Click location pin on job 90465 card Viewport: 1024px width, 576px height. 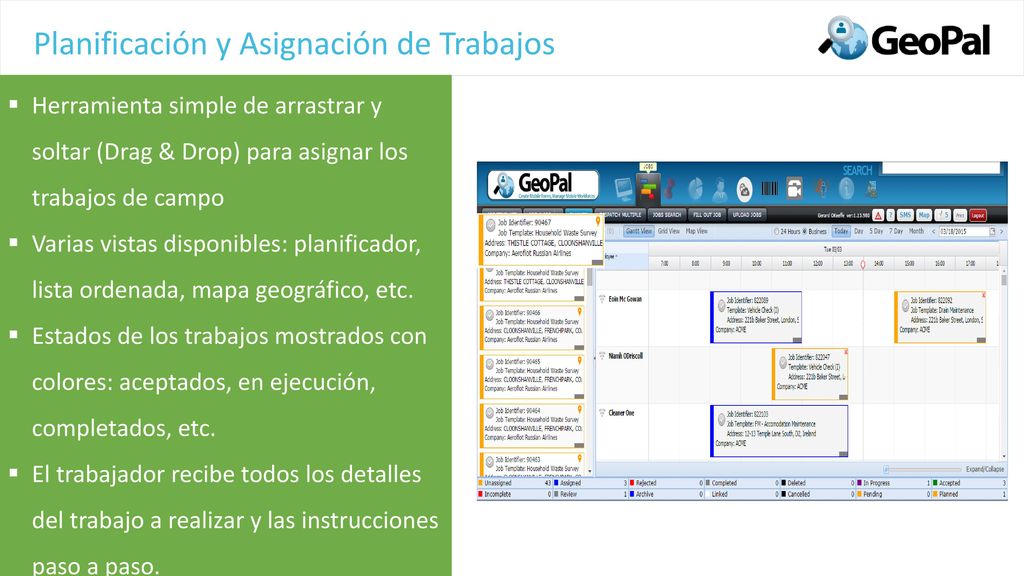pyautogui.click(x=579, y=360)
